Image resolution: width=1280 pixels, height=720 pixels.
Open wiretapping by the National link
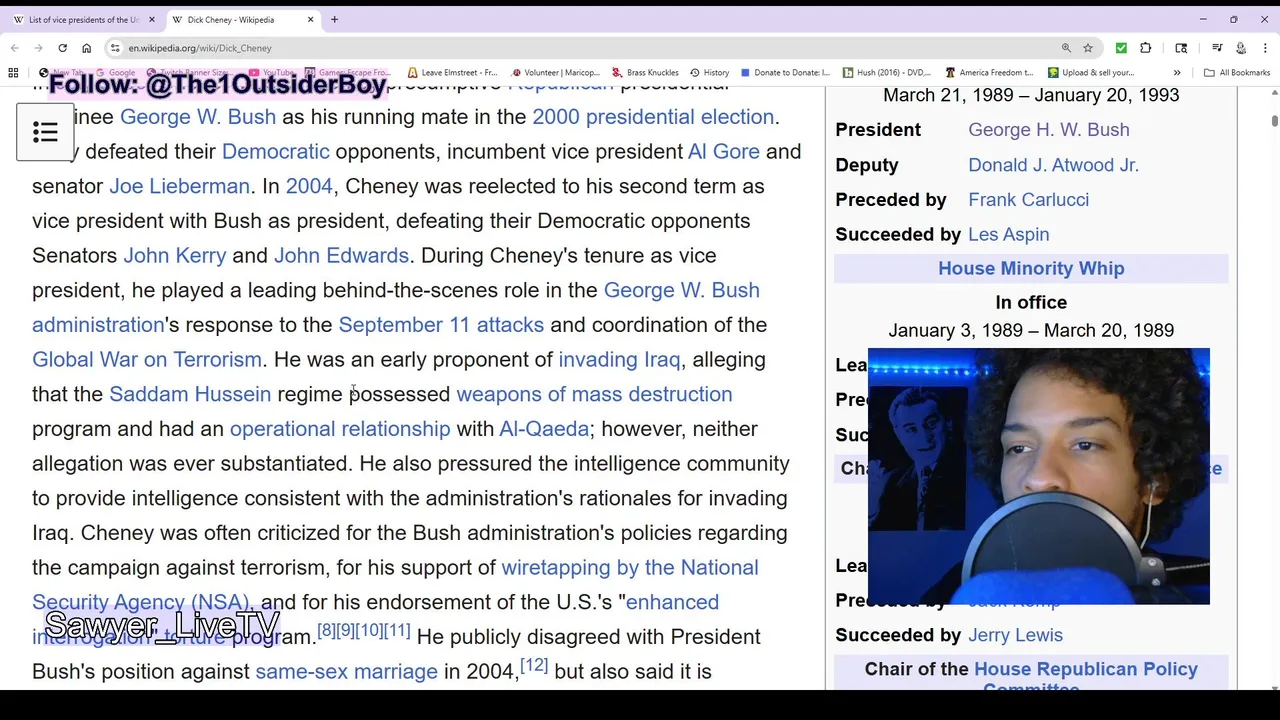pyautogui.click(x=630, y=568)
